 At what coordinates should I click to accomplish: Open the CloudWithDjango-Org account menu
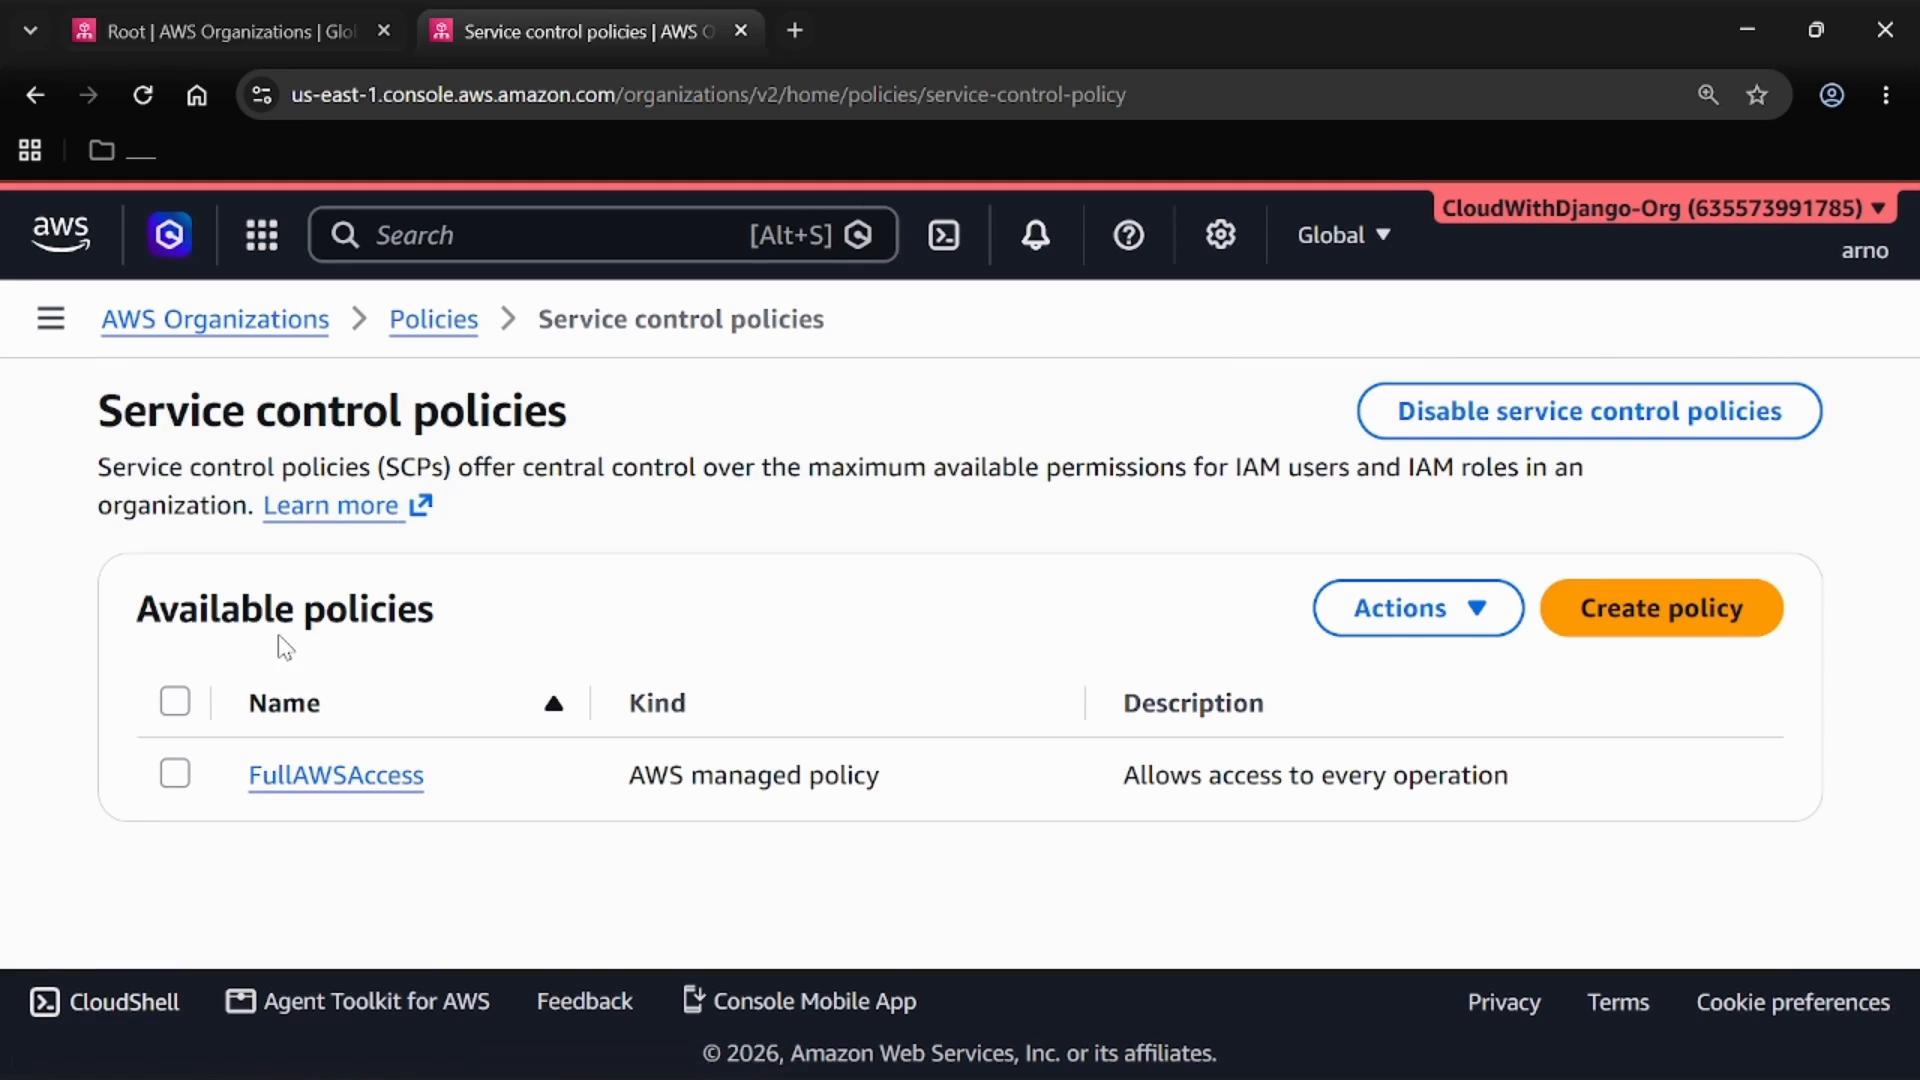tap(1663, 208)
